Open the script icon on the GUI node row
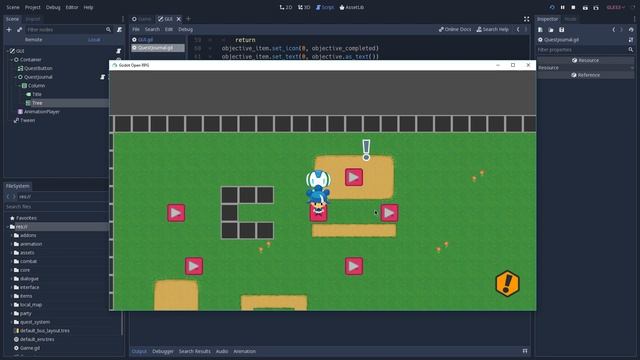640x360 pixels. pos(118,51)
